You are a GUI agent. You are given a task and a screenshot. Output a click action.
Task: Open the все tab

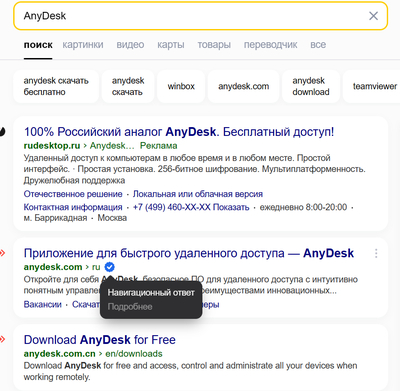point(318,45)
